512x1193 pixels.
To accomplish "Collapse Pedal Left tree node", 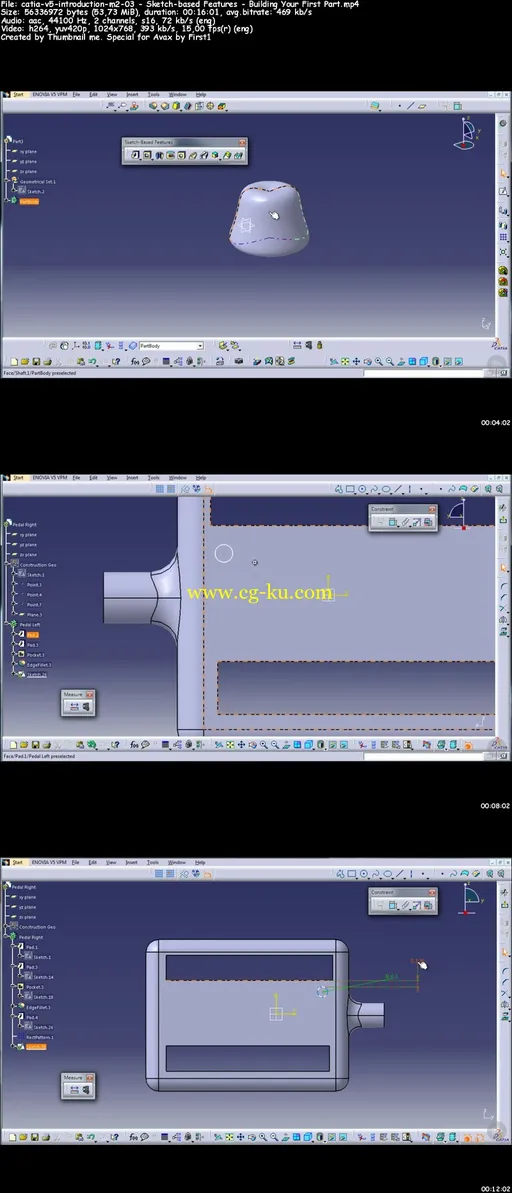I will (x=6, y=623).
